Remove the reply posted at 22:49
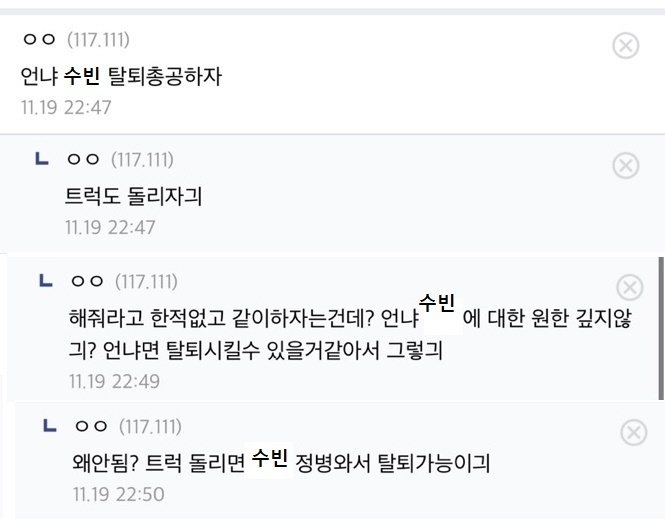 [x=629, y=288]
